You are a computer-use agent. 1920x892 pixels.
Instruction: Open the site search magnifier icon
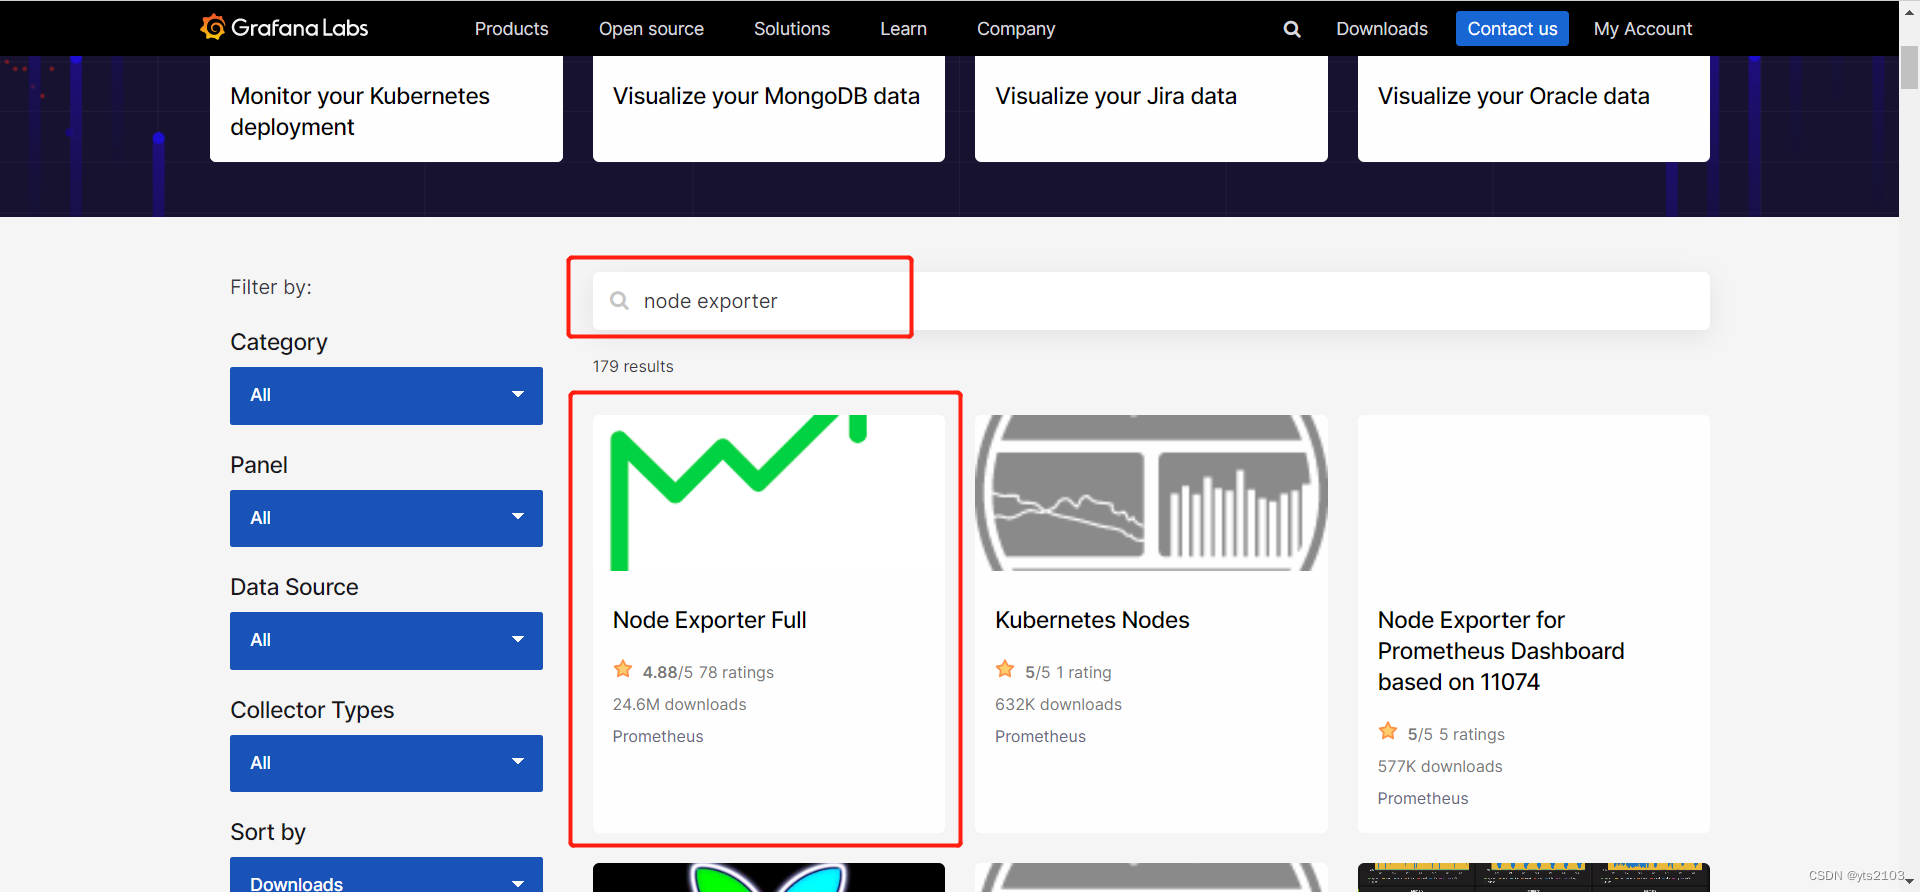(x=1292, y=29)
